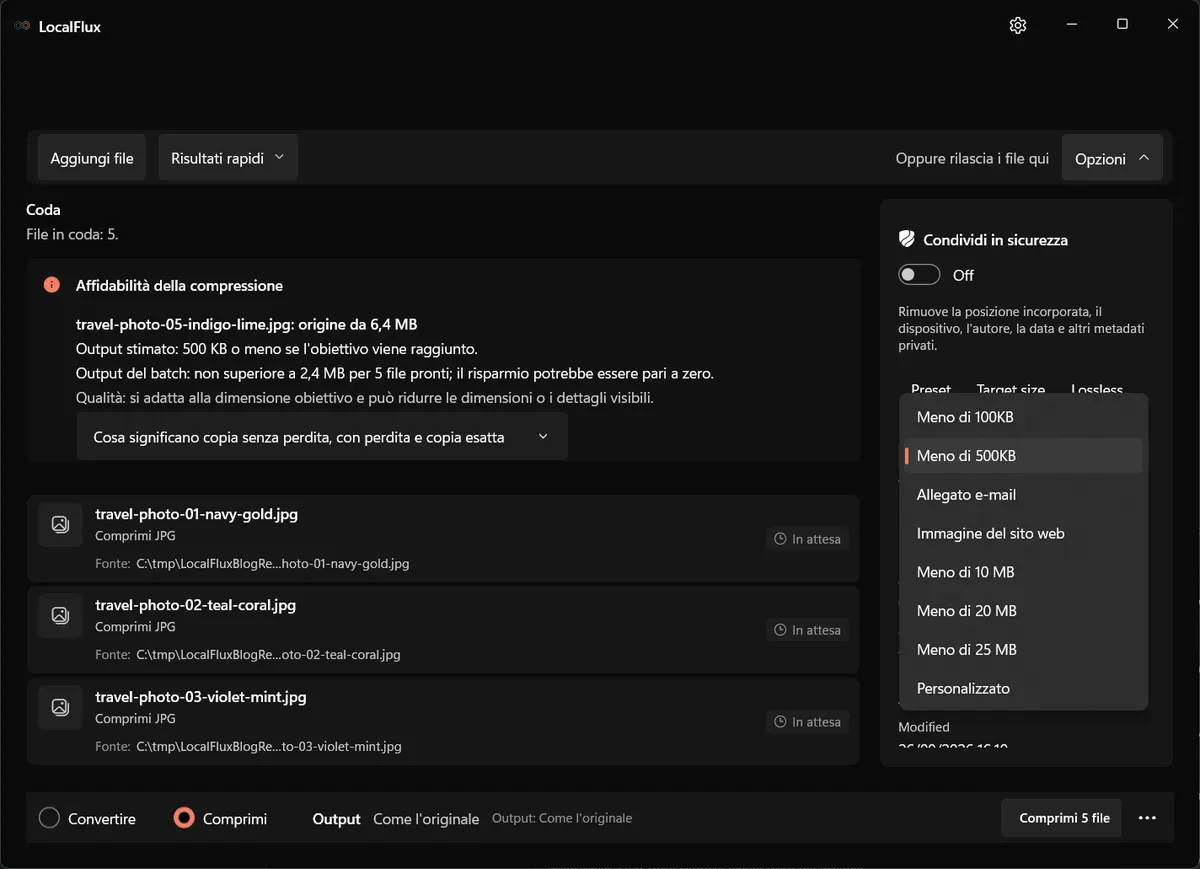Click the Output: Come l'originale gray label
1200x869 pixels.
click(562, 818)
